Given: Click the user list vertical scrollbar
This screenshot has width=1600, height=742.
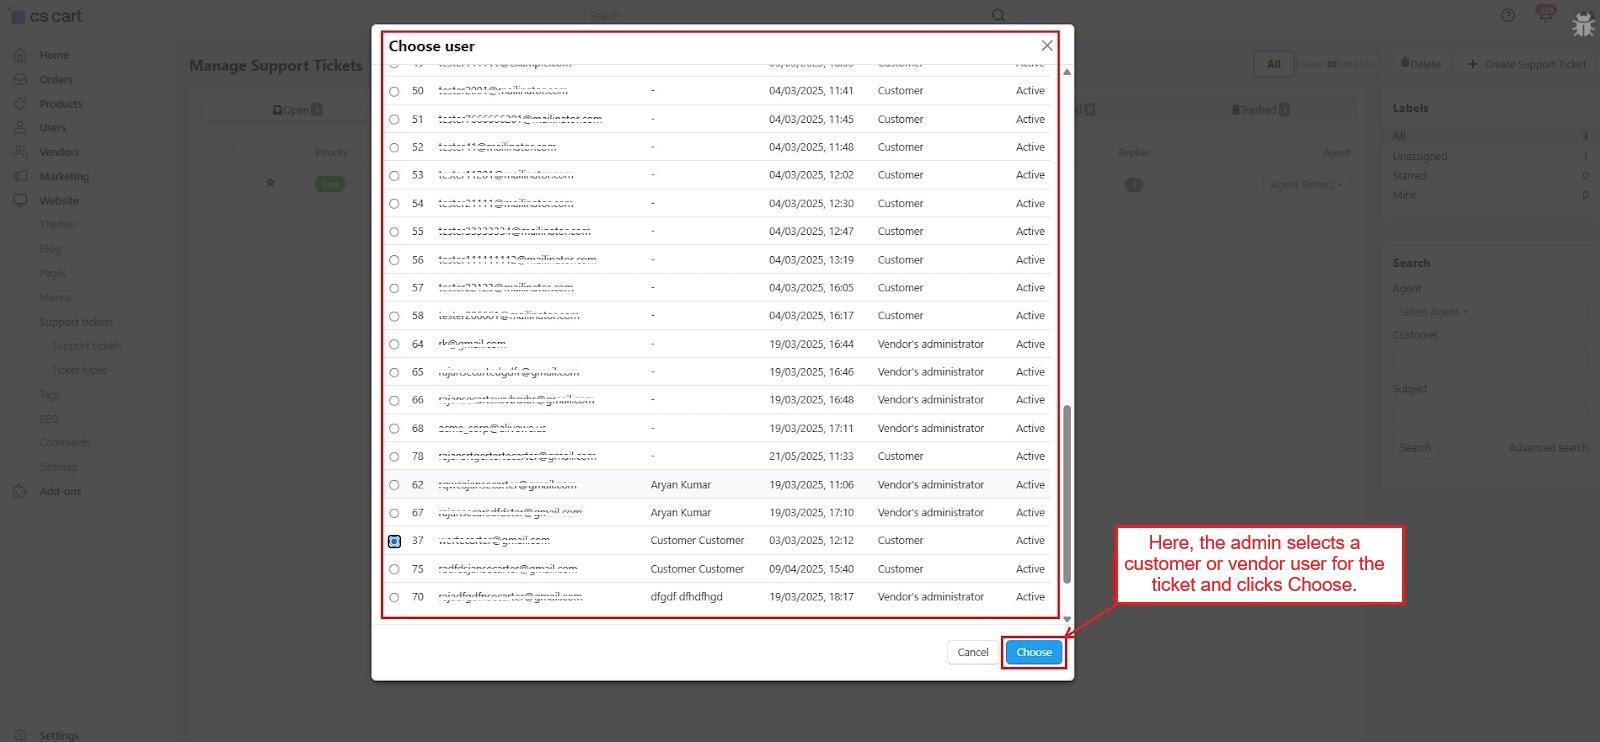Looking at the screenshot, I should [1066, 494].
